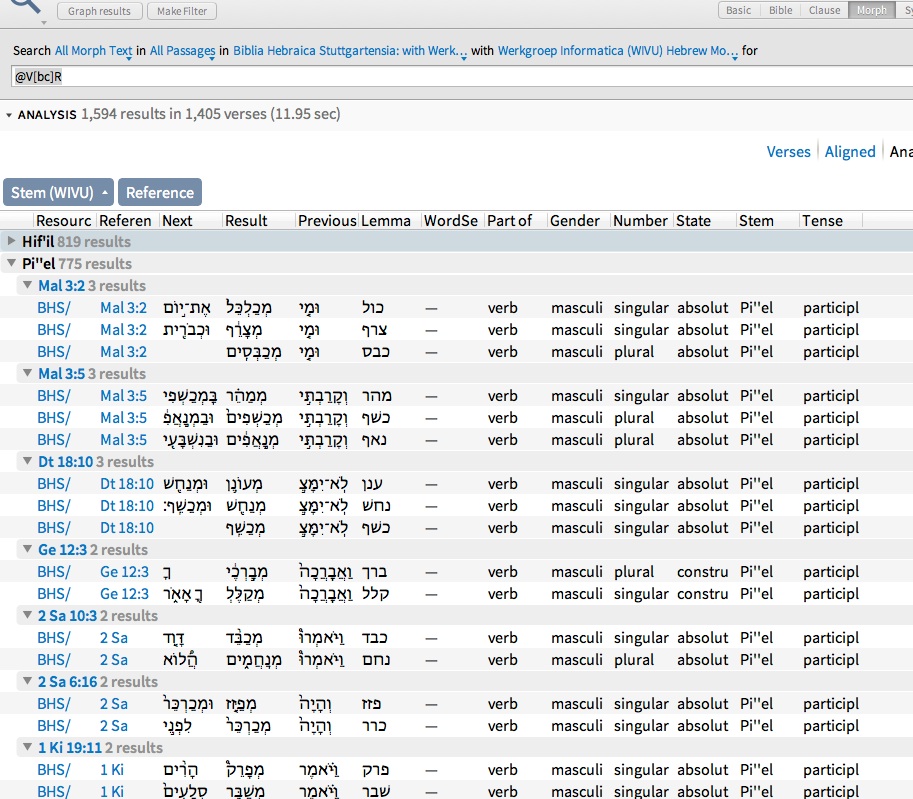Open BHS link in the שׁבר row
913x799 pixels.
point(54,791)
